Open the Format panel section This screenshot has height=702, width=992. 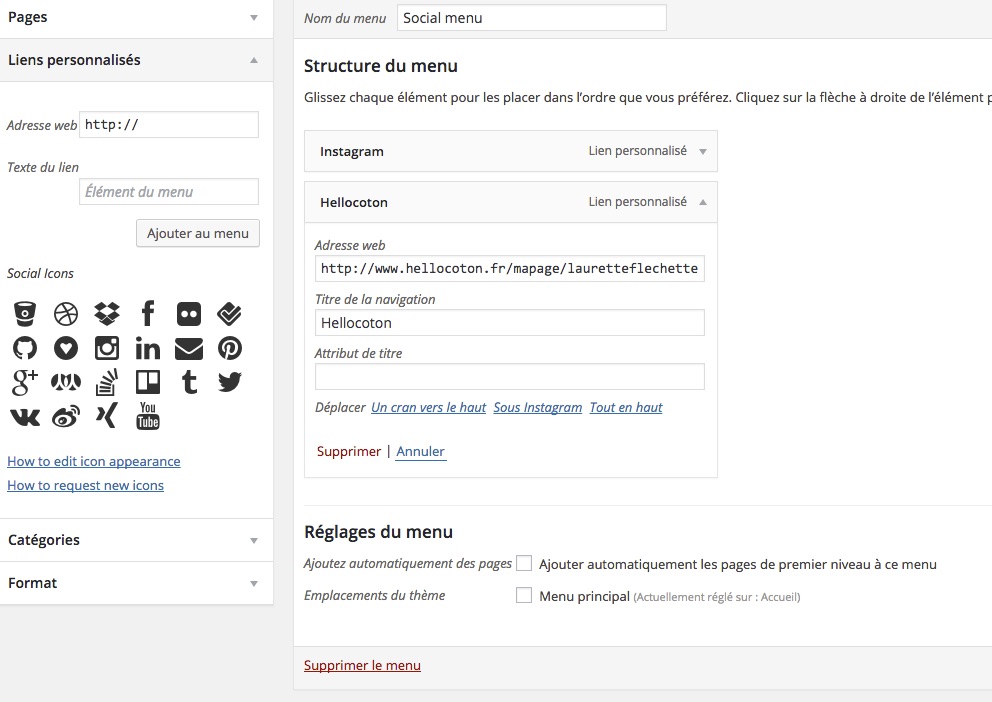pos(137,583)
